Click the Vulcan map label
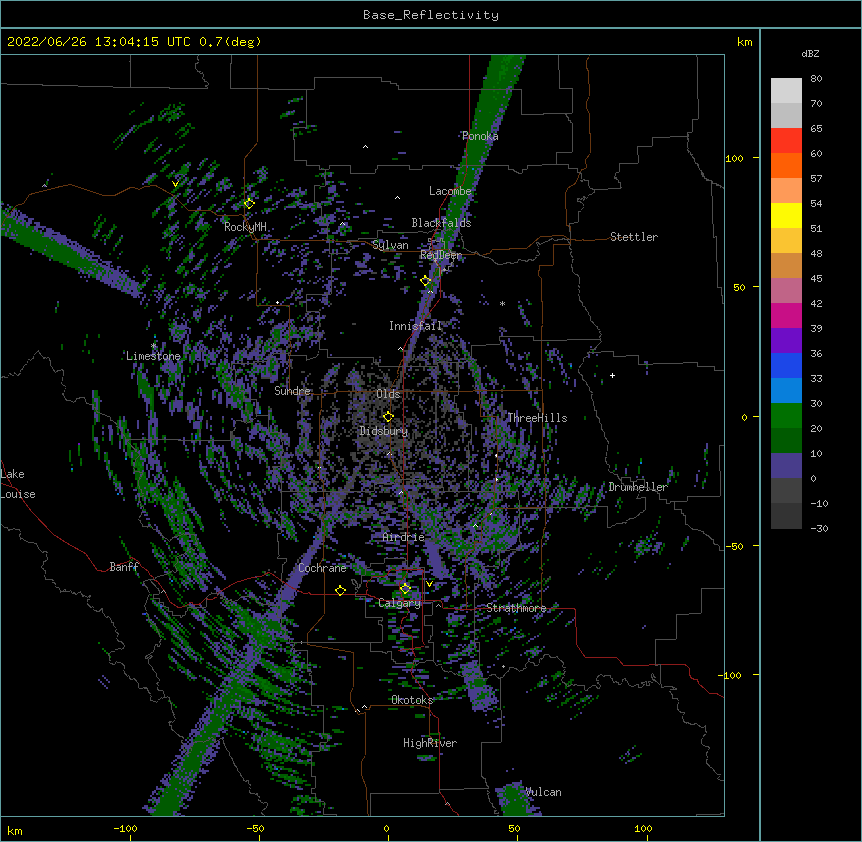 pyautogui.click(x=543, y=792)
